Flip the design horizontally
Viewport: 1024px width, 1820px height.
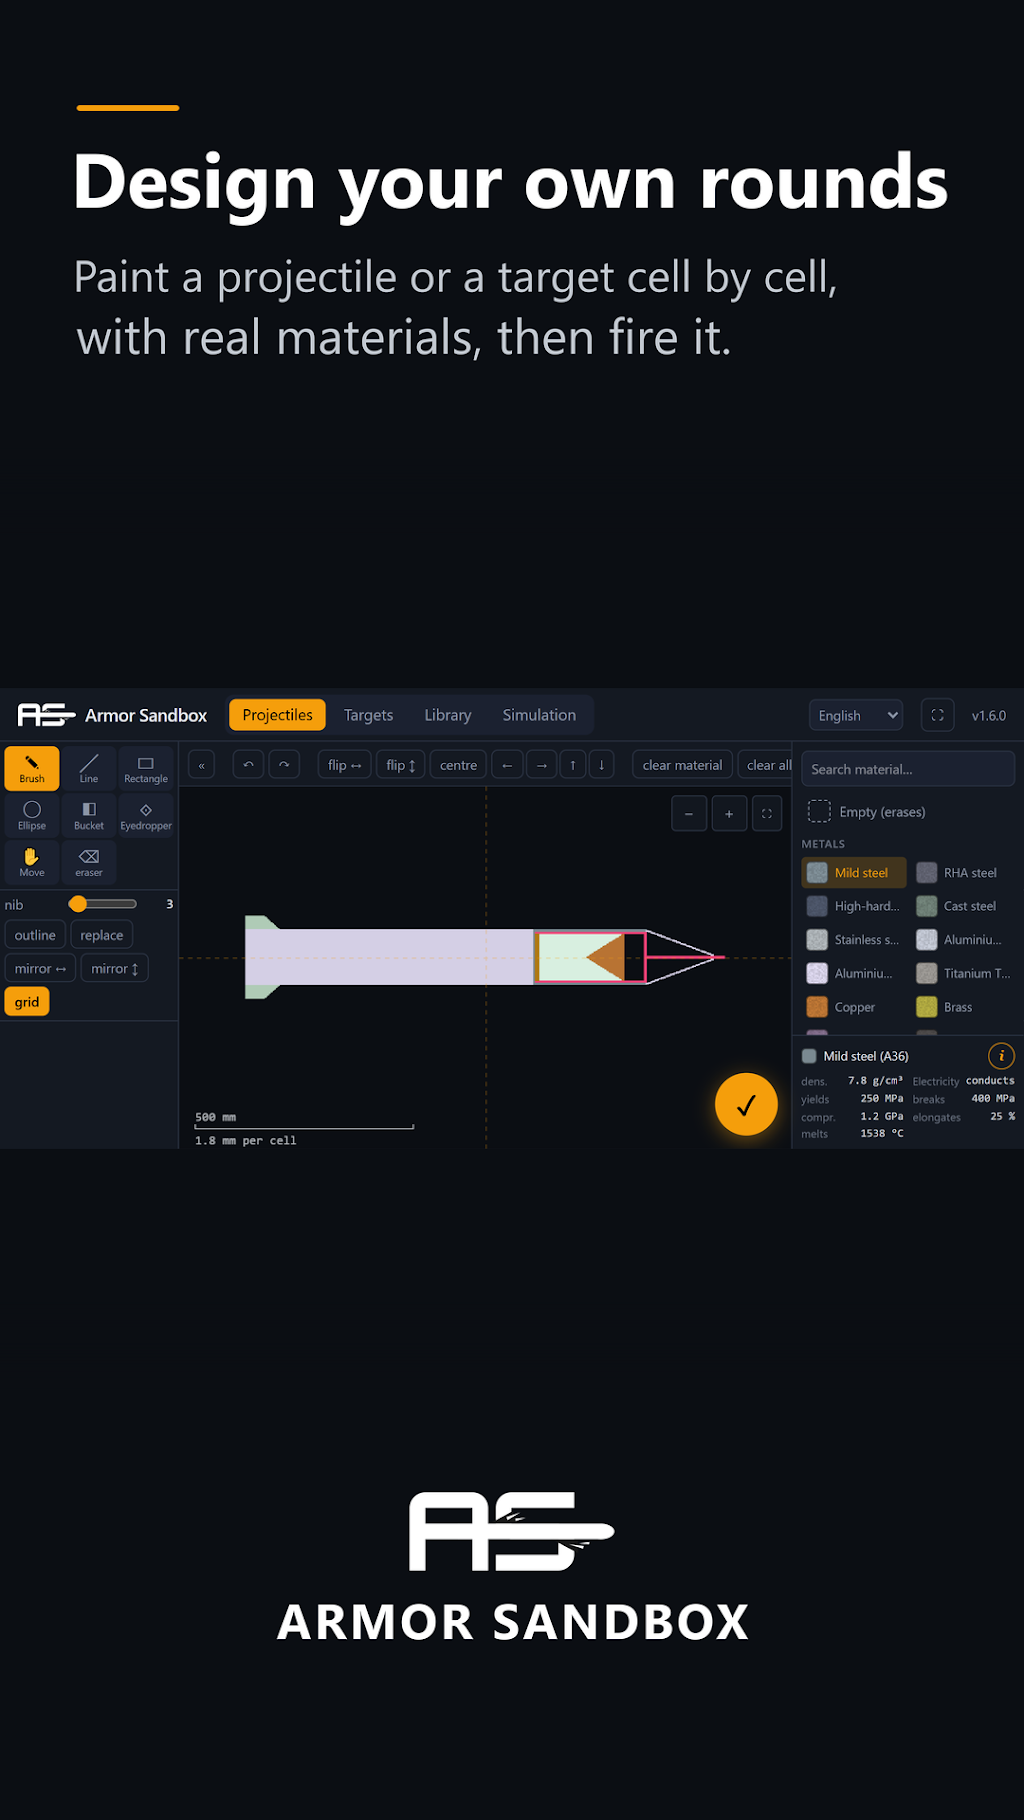point(344,765)
